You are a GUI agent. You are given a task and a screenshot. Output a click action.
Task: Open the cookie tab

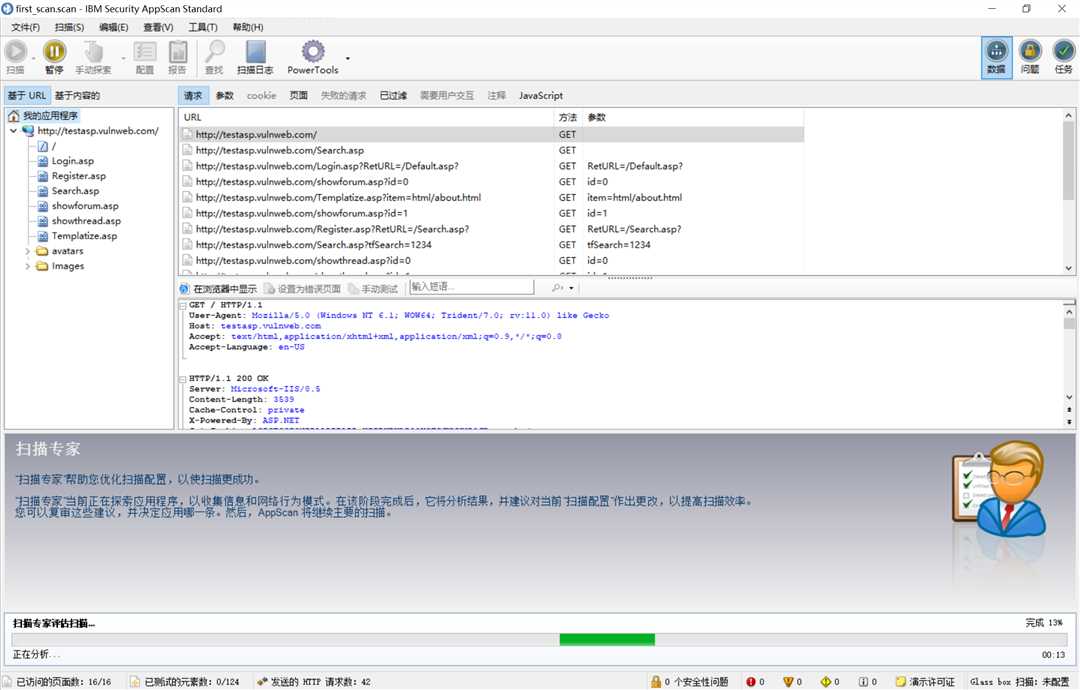click(x=261, y=96)
